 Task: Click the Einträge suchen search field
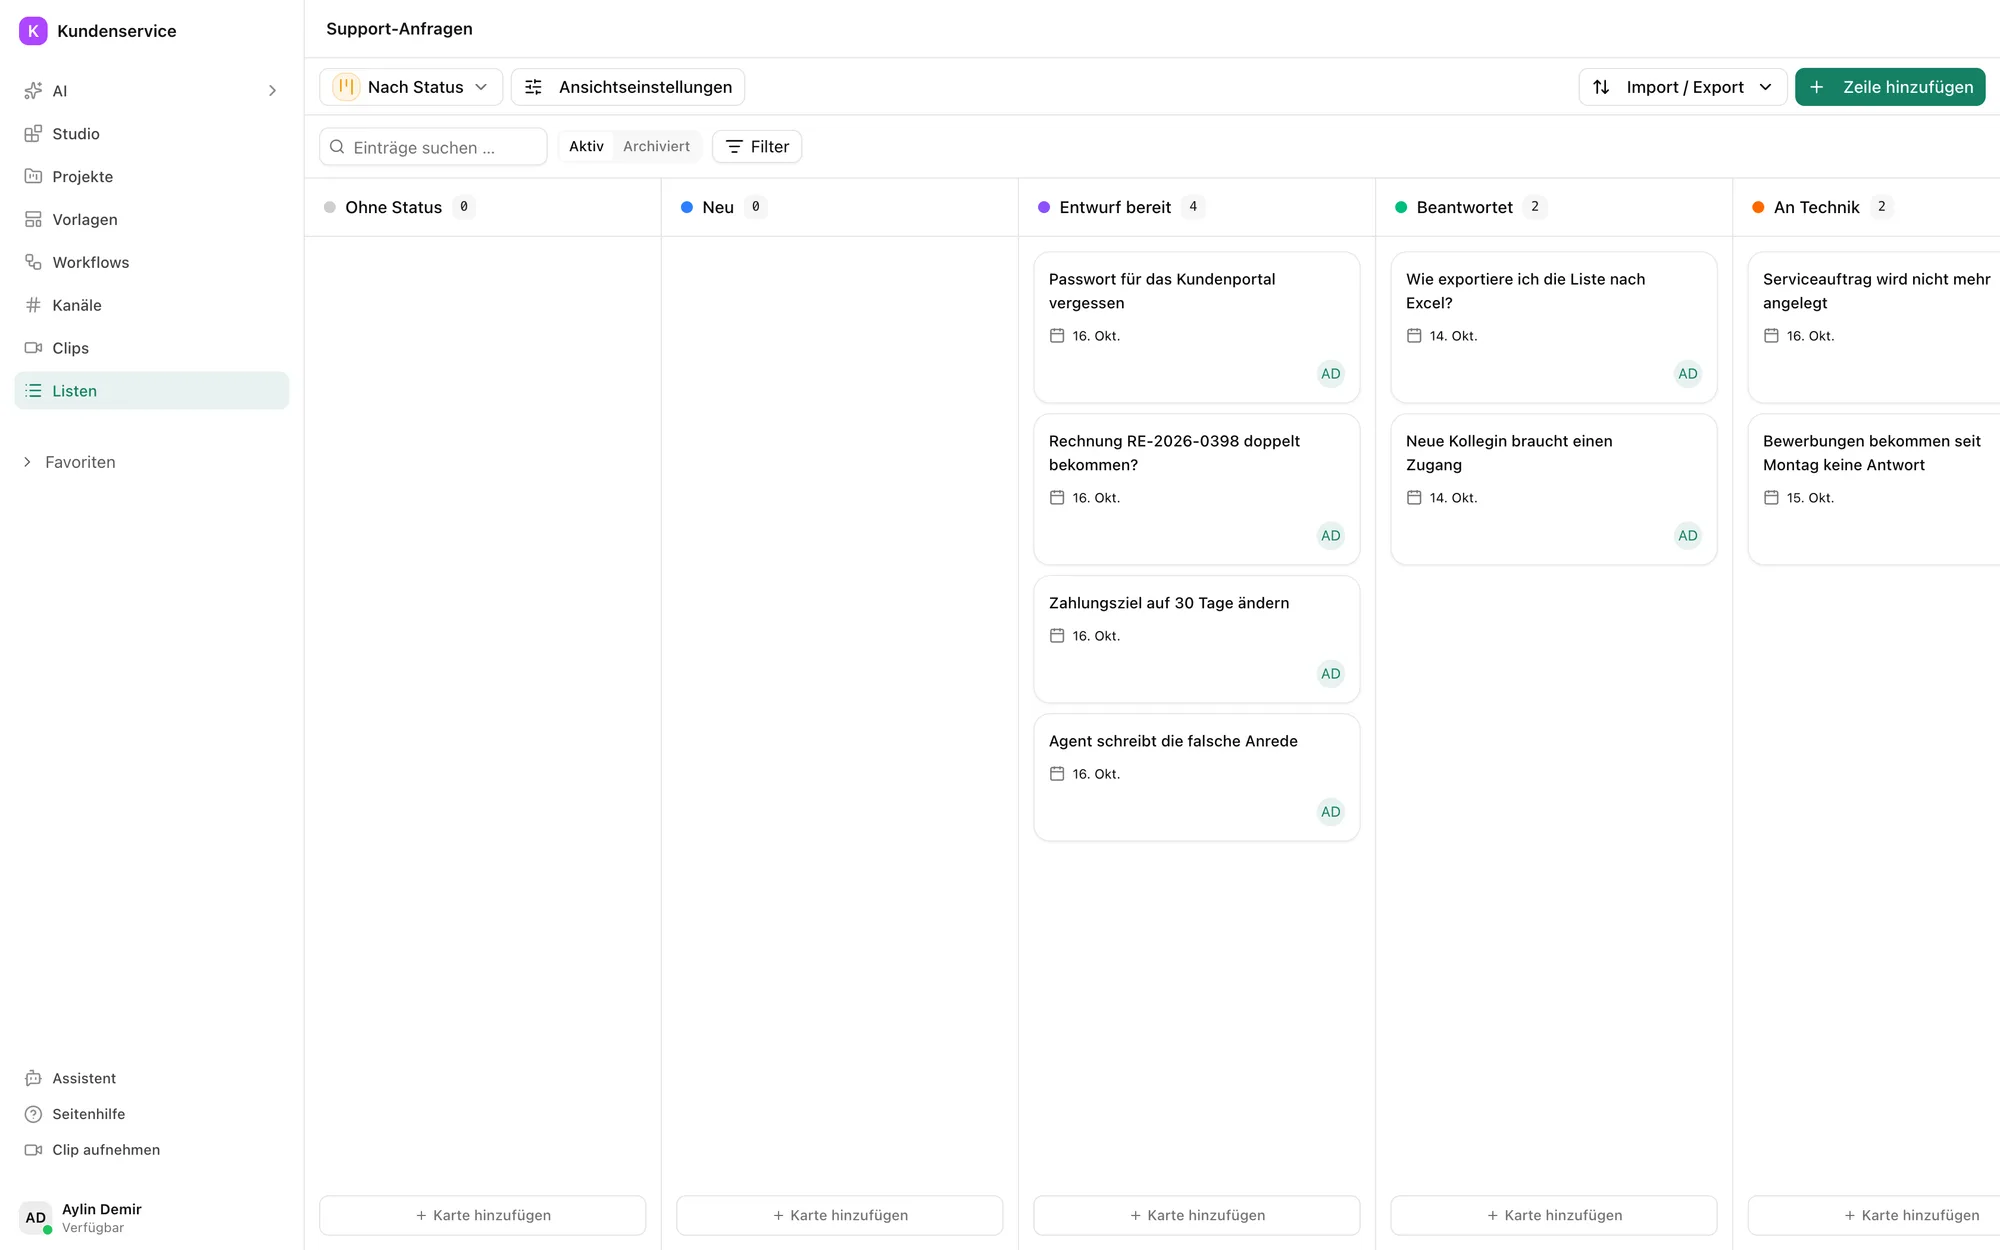click(x=433, y=147)
